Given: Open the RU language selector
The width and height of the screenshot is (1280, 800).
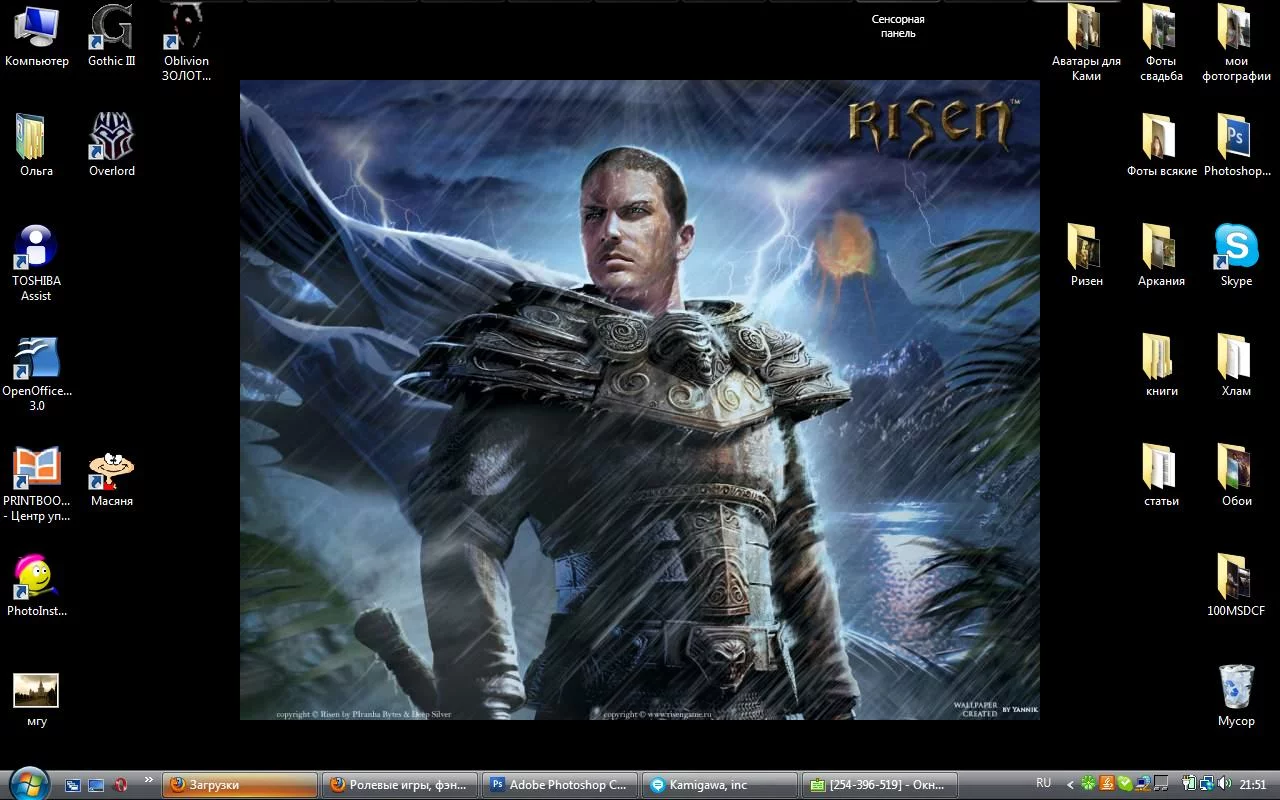Looking at the screenshot, I should click(x=1043, y=784).
